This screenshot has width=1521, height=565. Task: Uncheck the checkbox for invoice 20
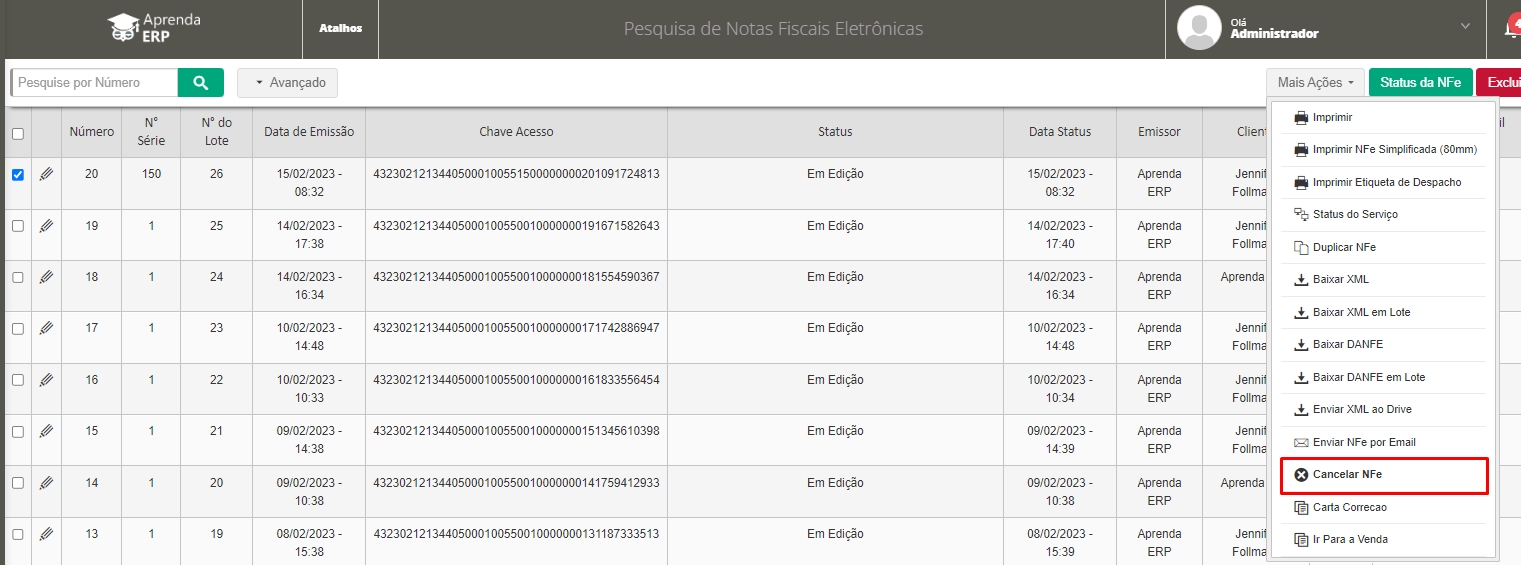17,174
